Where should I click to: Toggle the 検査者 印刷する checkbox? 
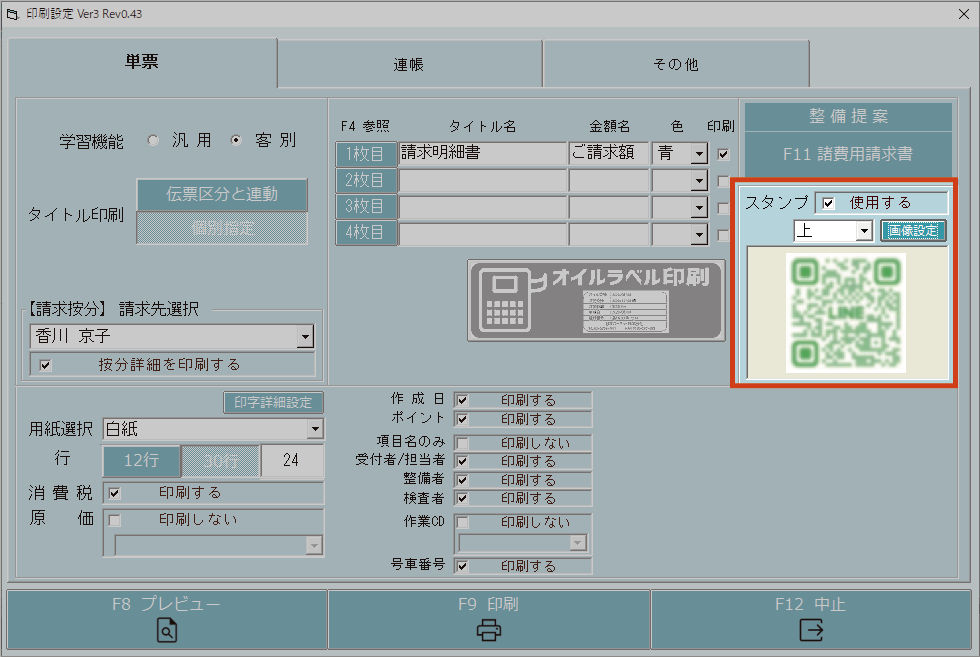pyautogui.click(x=462, y=498)
